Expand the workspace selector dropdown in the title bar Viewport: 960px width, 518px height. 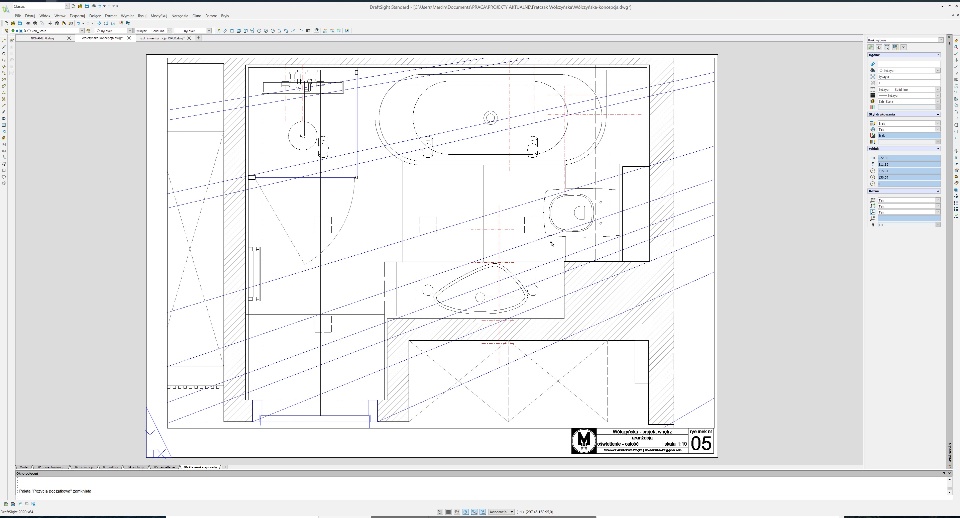(x=67, y=6)
